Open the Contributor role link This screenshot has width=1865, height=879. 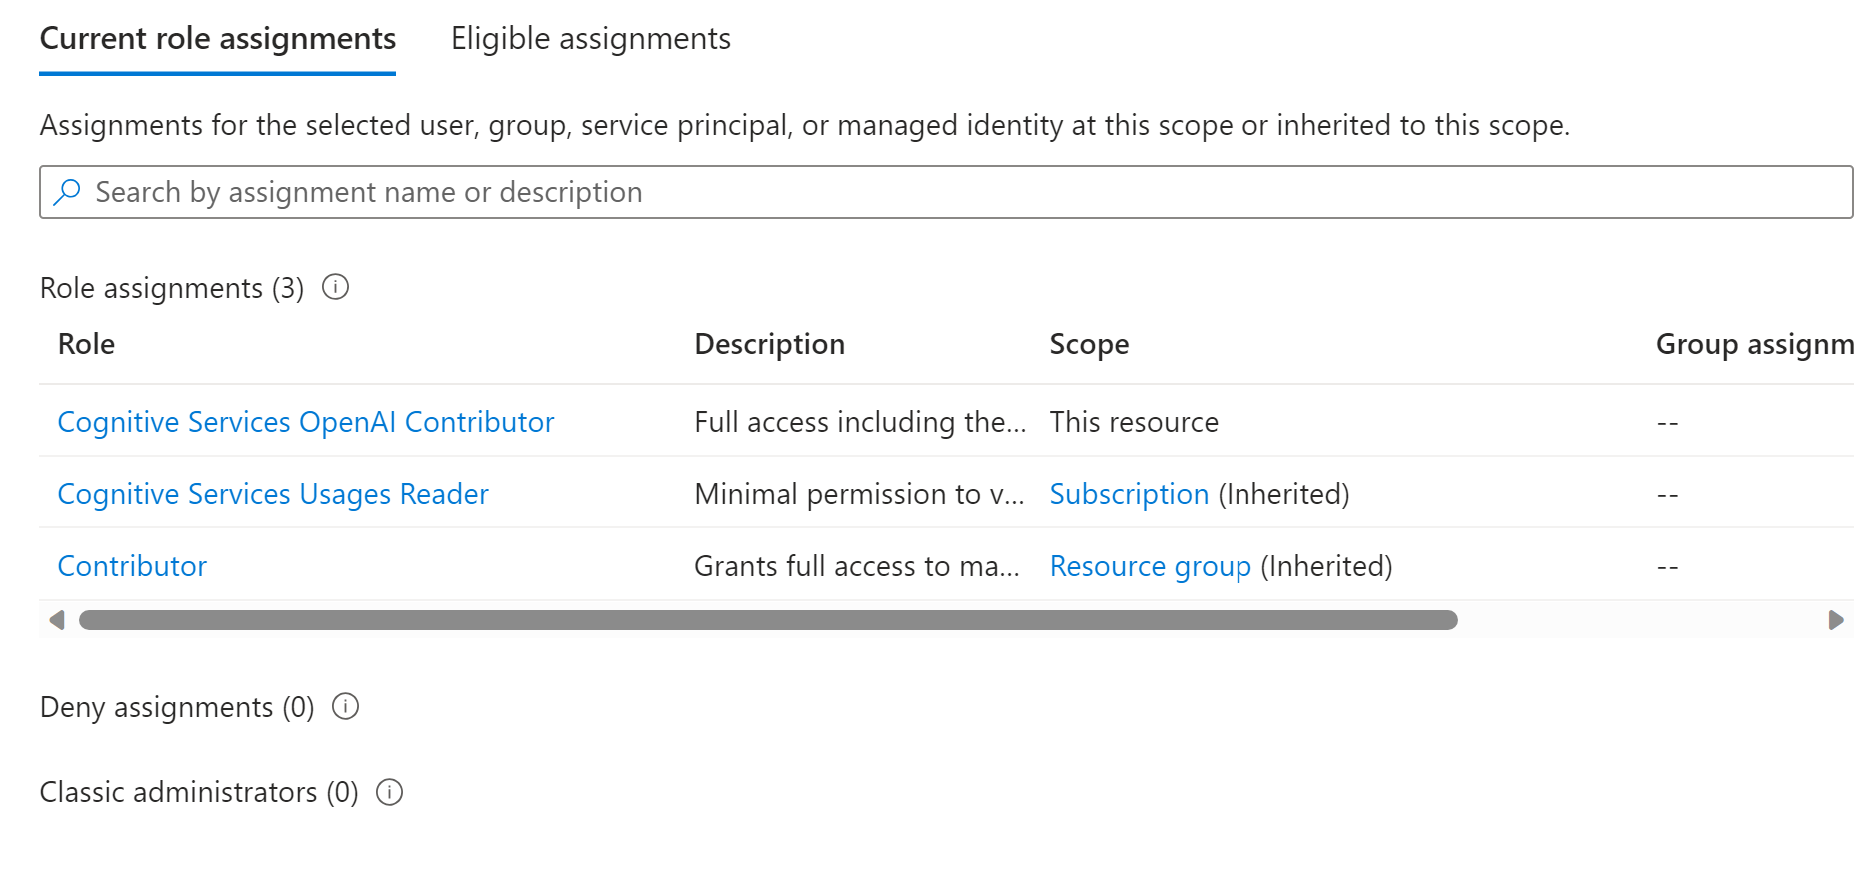click(131, 565)
